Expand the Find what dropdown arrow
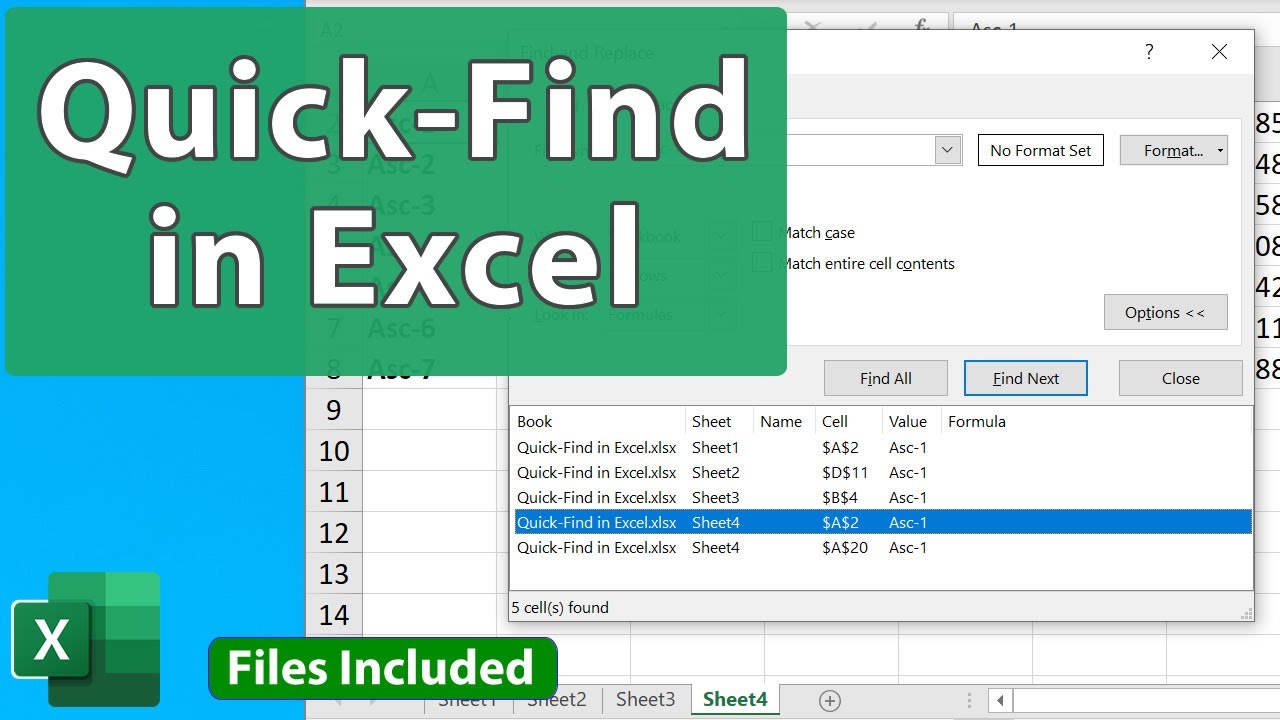 pos(948,151)
